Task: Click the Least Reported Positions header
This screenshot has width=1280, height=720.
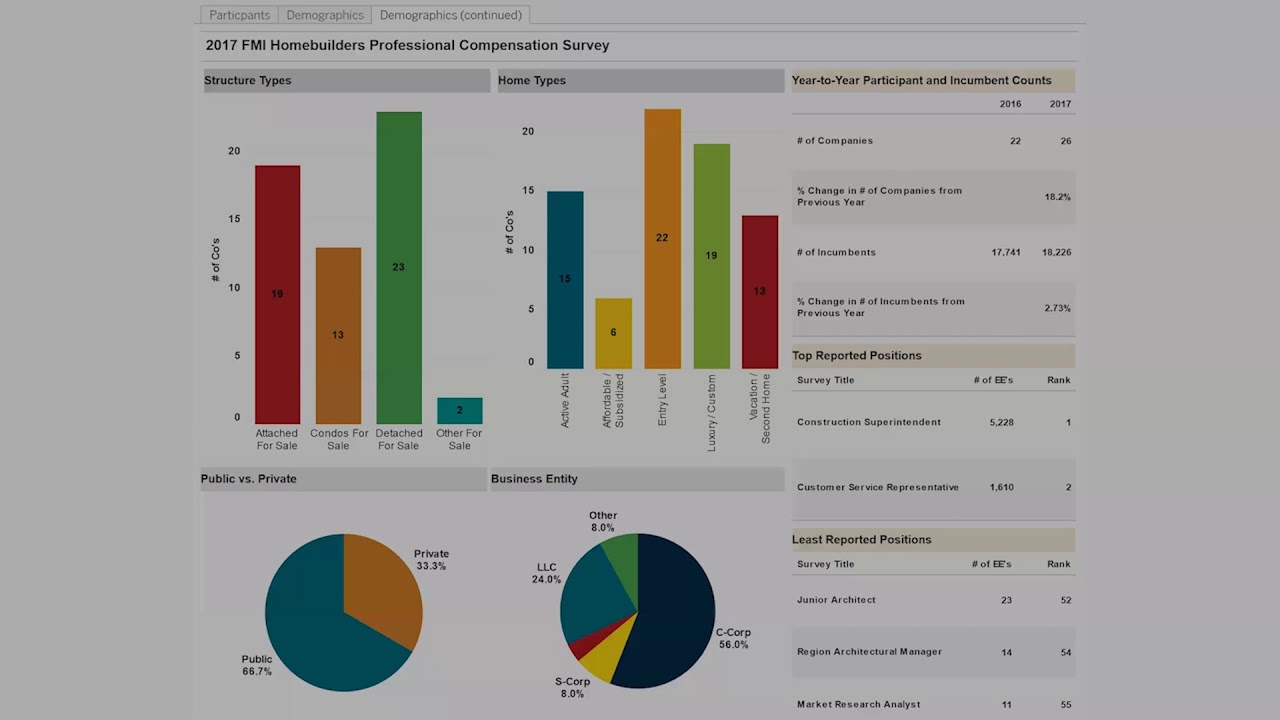Action: [x=933, y=539]
